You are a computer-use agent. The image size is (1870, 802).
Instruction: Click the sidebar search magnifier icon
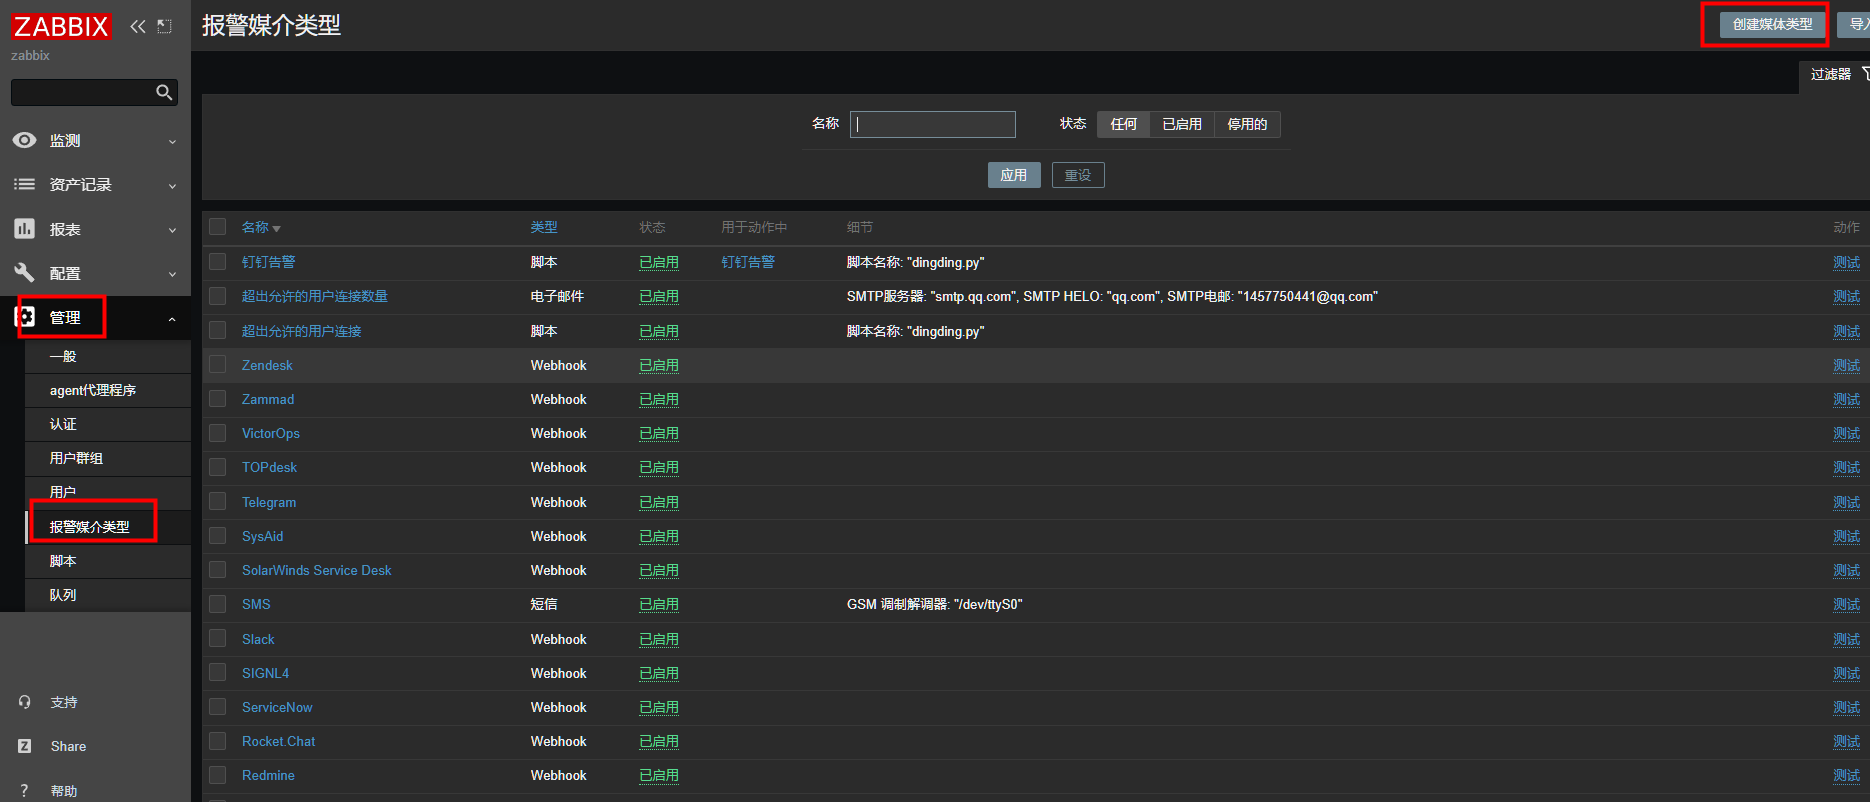click(165, 92)
